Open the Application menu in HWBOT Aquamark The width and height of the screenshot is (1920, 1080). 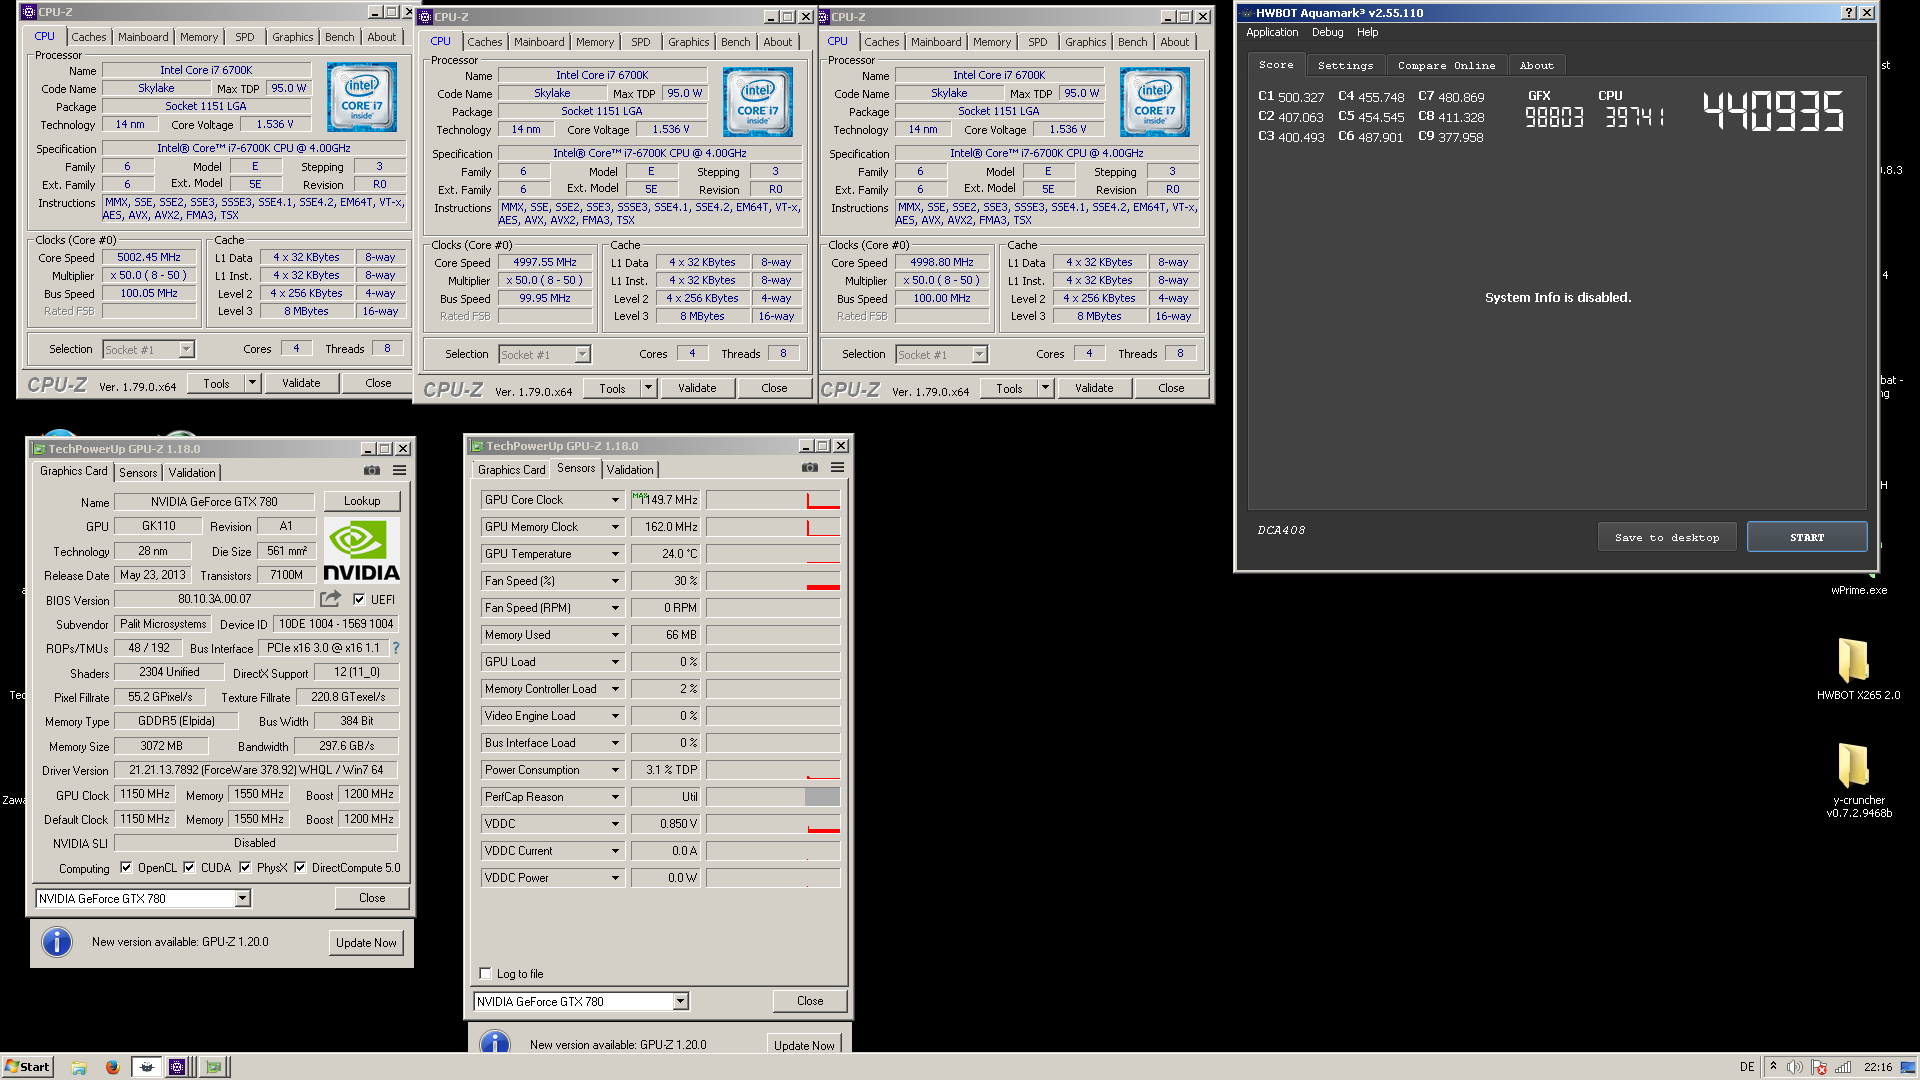coord(1272,32)
